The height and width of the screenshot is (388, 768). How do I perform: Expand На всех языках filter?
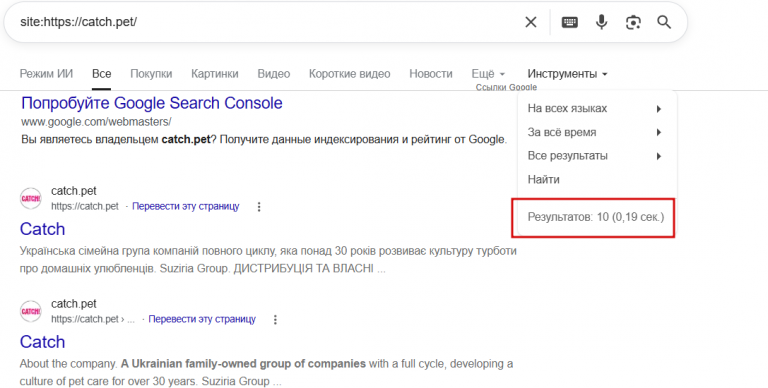[x=596, y=109]
